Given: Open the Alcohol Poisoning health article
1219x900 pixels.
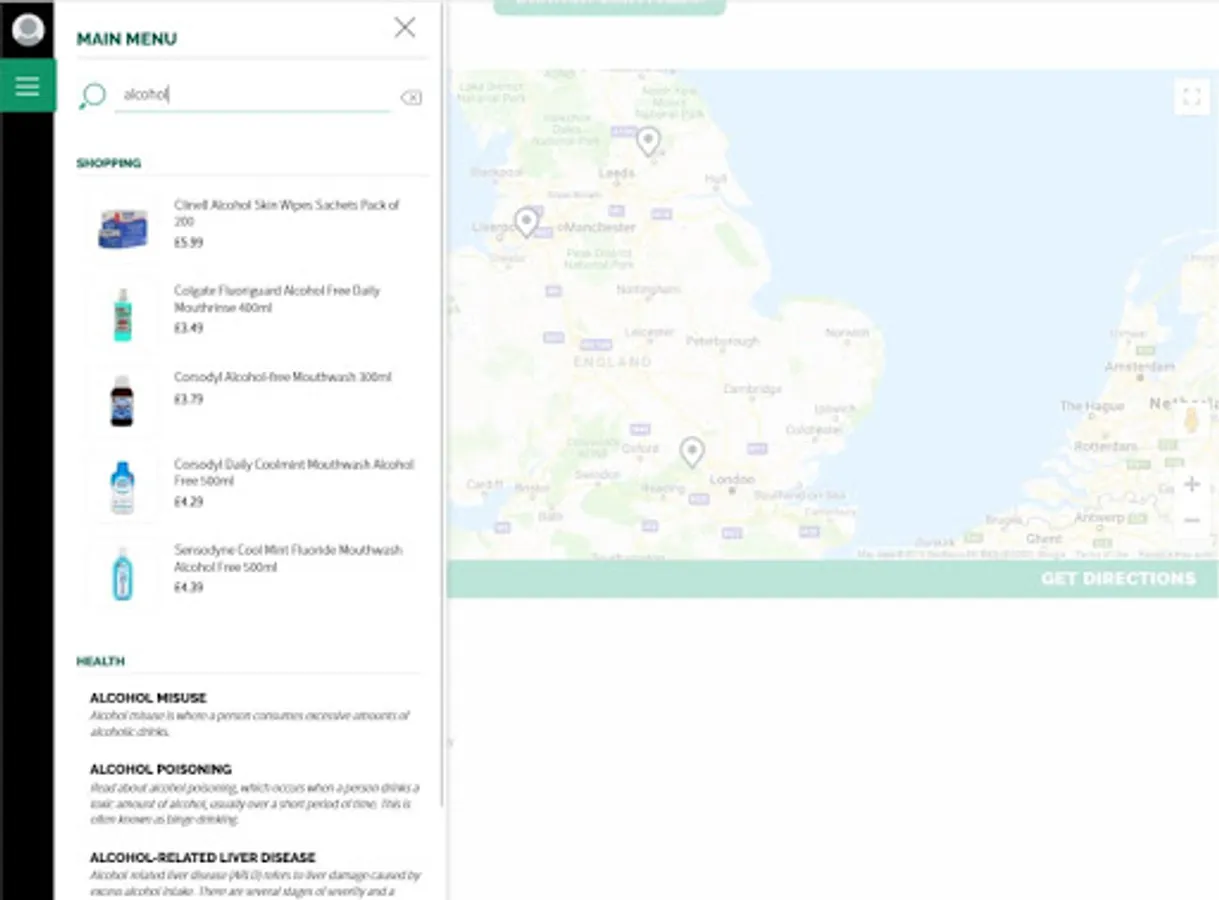Looking at the screenshot, I should 160,769.
